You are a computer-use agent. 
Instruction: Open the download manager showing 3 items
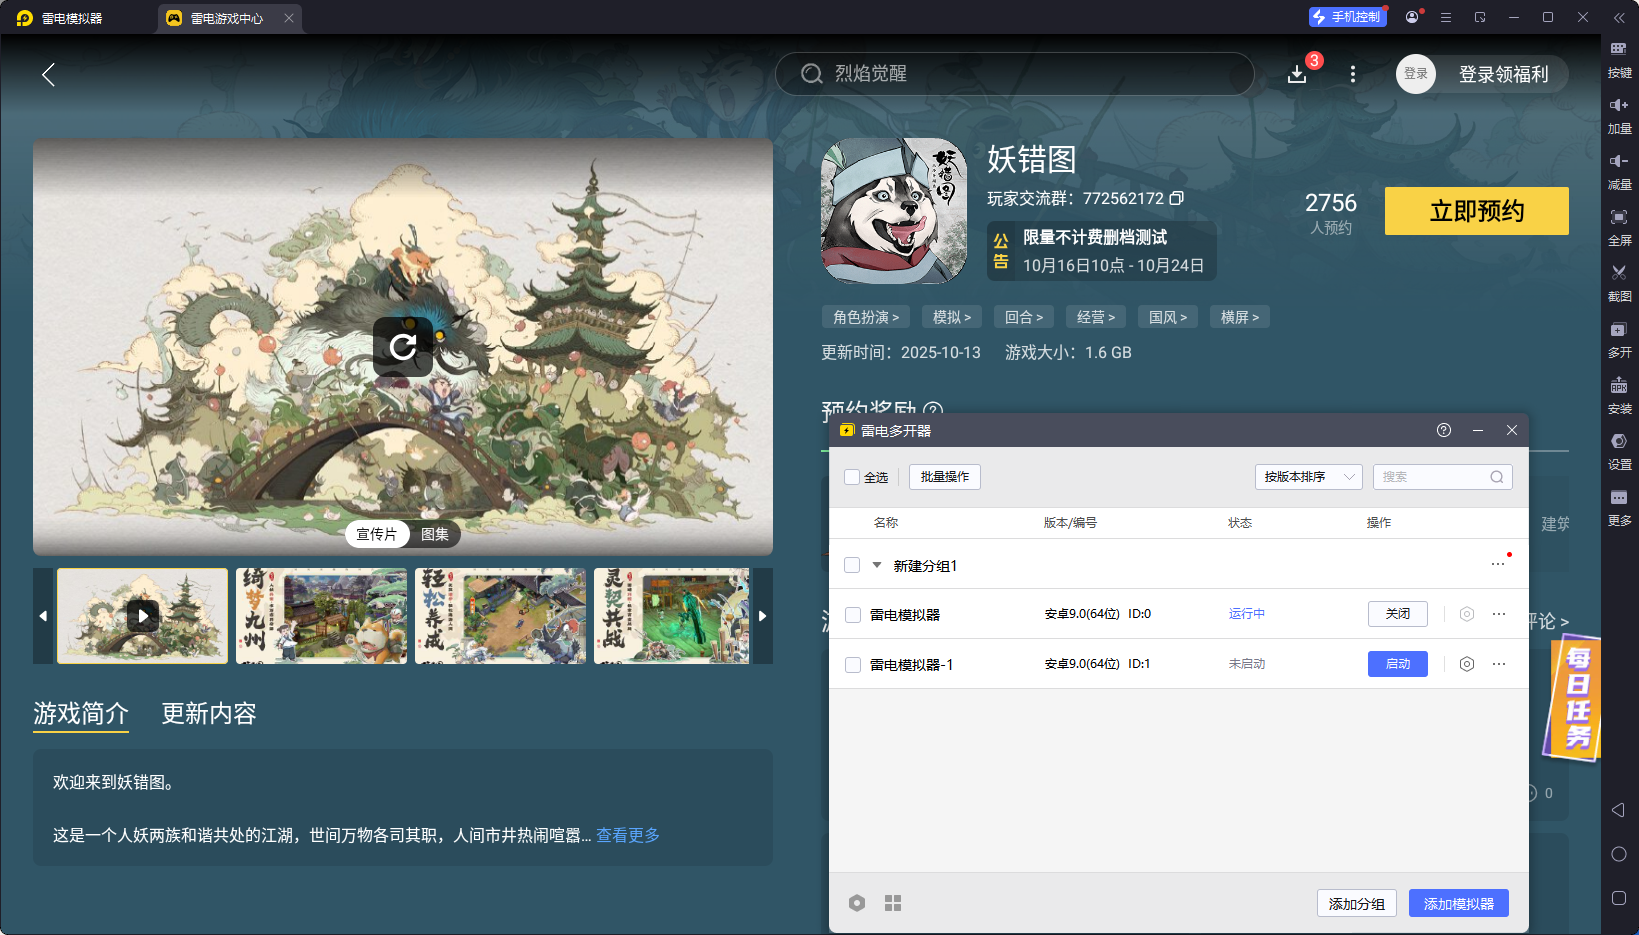click(1297, 74)
